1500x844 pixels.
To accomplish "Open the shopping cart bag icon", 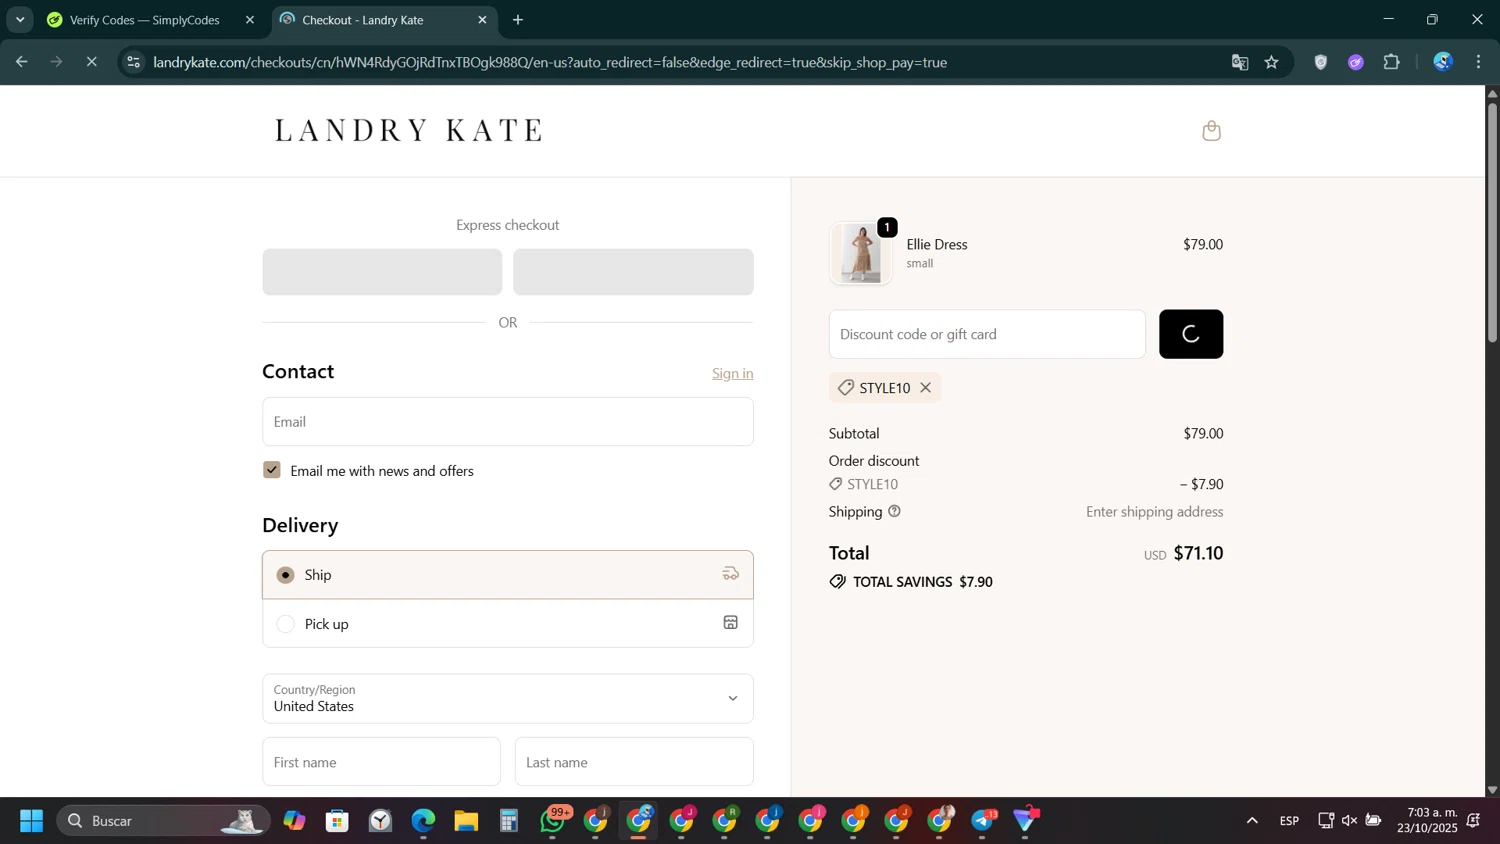I will pyautogui.click(x=1211, y=131).
